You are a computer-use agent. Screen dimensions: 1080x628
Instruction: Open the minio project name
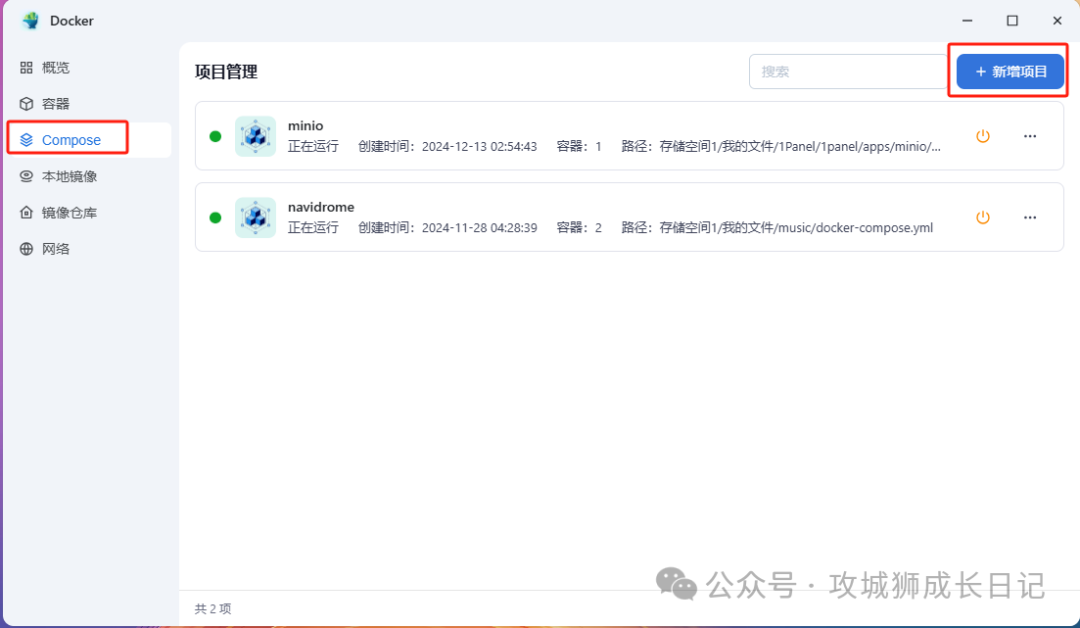(306, 126)
